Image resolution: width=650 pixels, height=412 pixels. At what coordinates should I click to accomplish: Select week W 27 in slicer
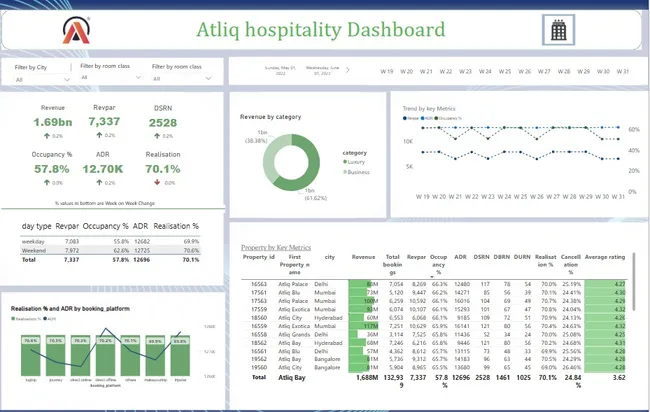click(x=544, y=71)
